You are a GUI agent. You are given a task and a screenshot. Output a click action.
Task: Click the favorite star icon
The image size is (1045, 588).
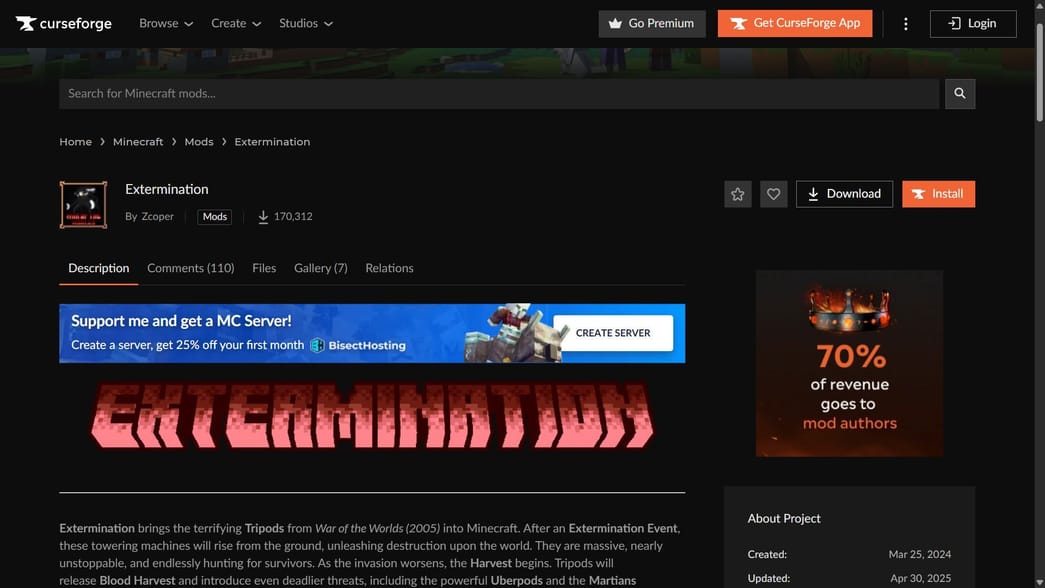tap(737, 193)
